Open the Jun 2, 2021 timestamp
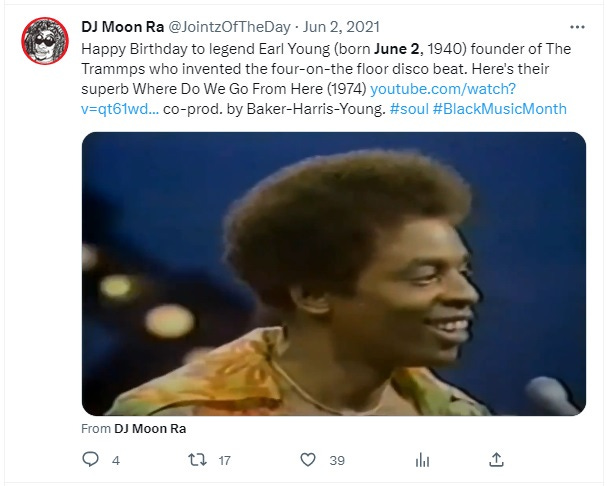 pos(341,27)
